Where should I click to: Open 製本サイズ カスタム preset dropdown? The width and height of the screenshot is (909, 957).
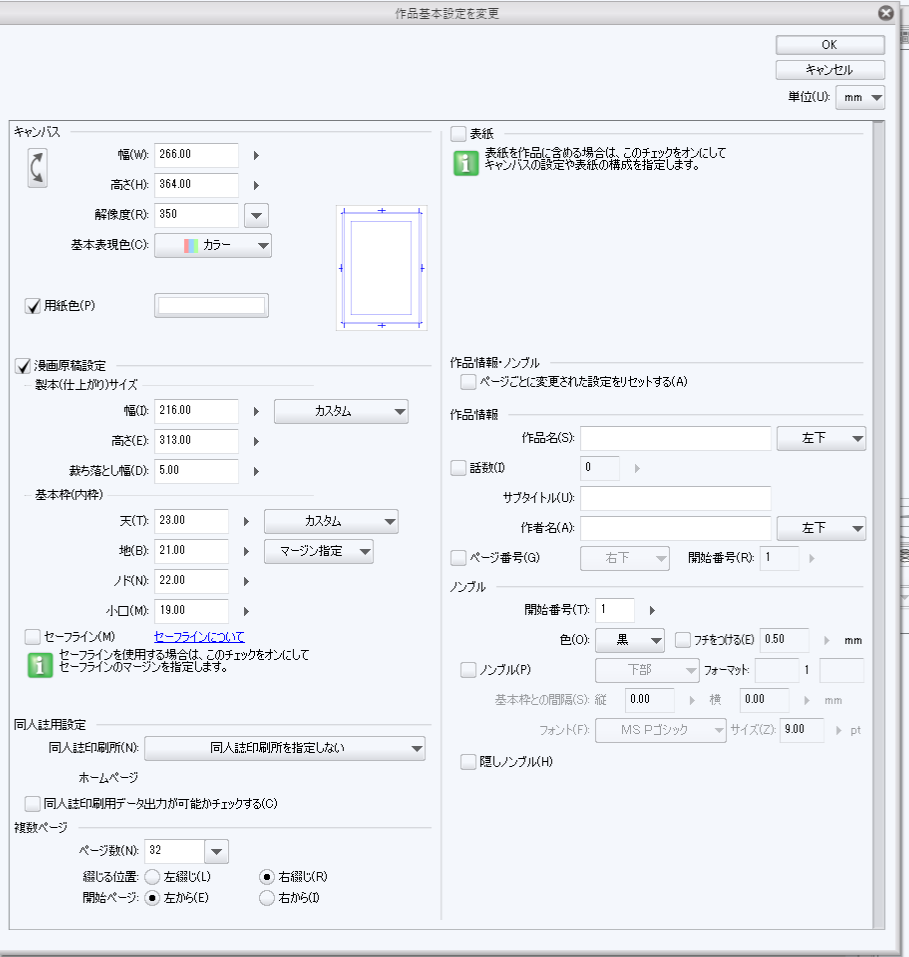click(x=341, y=412)
